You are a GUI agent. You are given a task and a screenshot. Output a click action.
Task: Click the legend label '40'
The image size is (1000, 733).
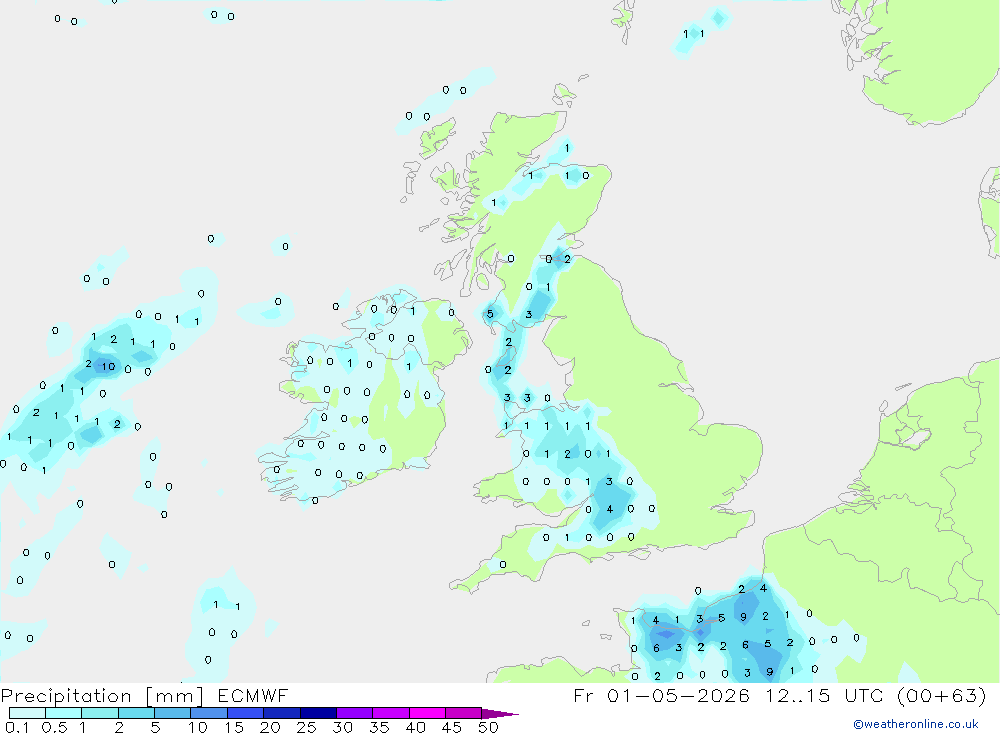point(416,727)
